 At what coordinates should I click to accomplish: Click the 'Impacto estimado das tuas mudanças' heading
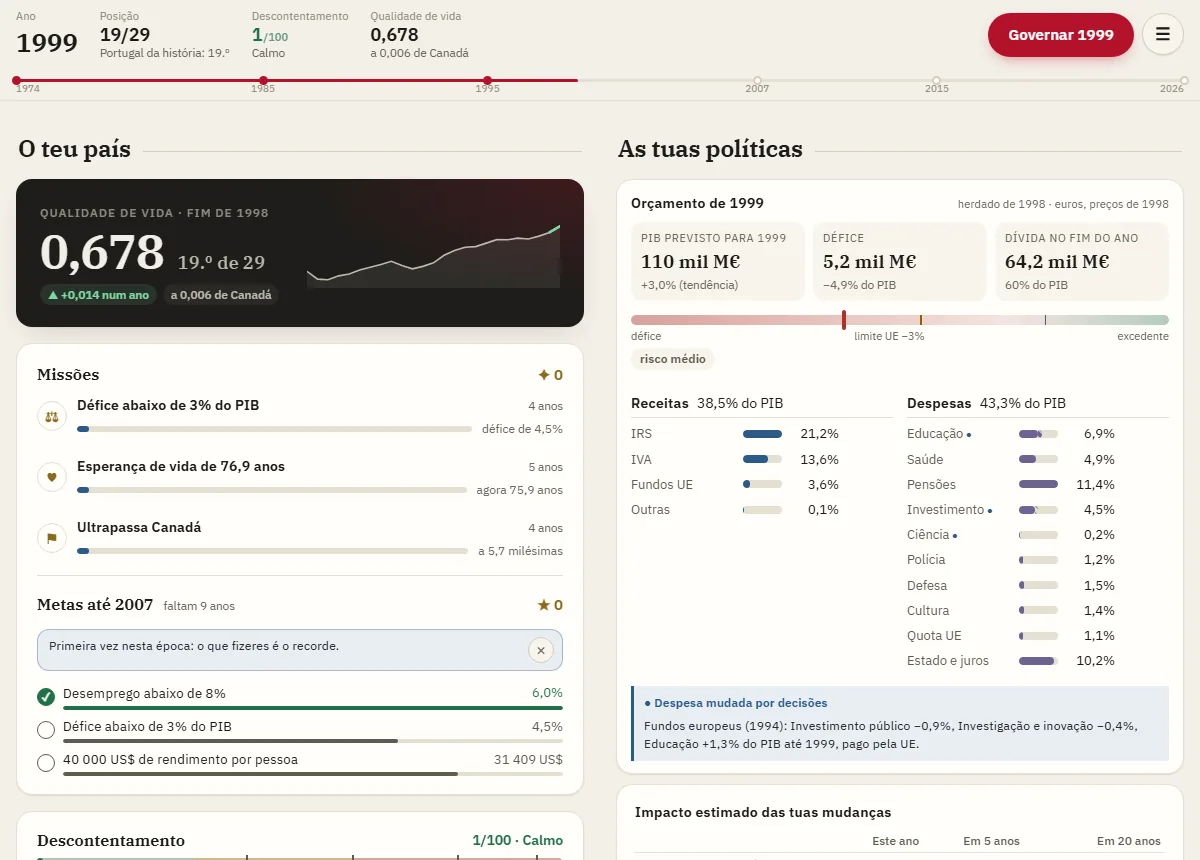763,812
